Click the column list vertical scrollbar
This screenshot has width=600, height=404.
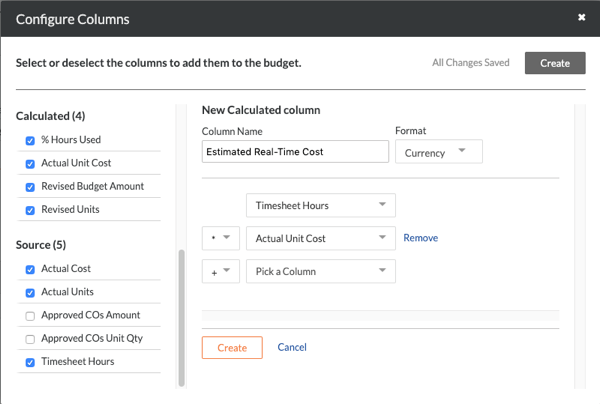pyautogui.click(x=181, y=318)
